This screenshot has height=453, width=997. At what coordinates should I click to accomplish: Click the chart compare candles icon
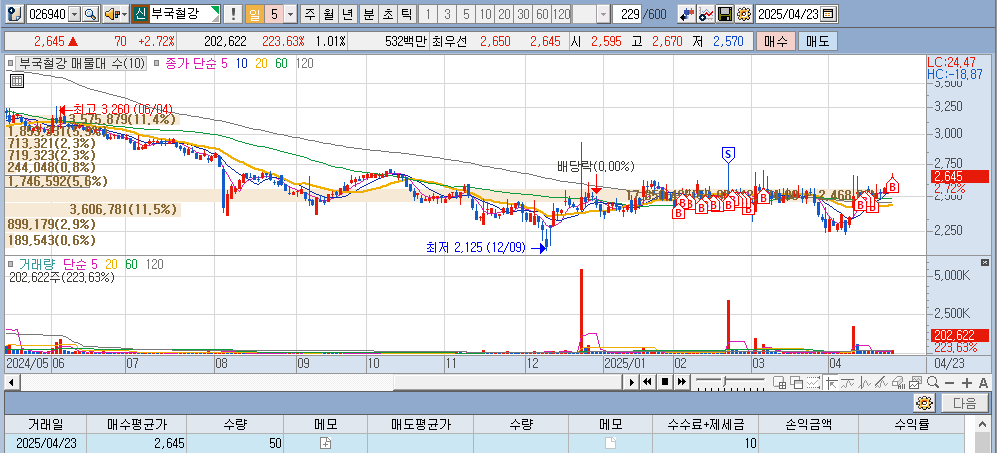[x=685, y=14]
